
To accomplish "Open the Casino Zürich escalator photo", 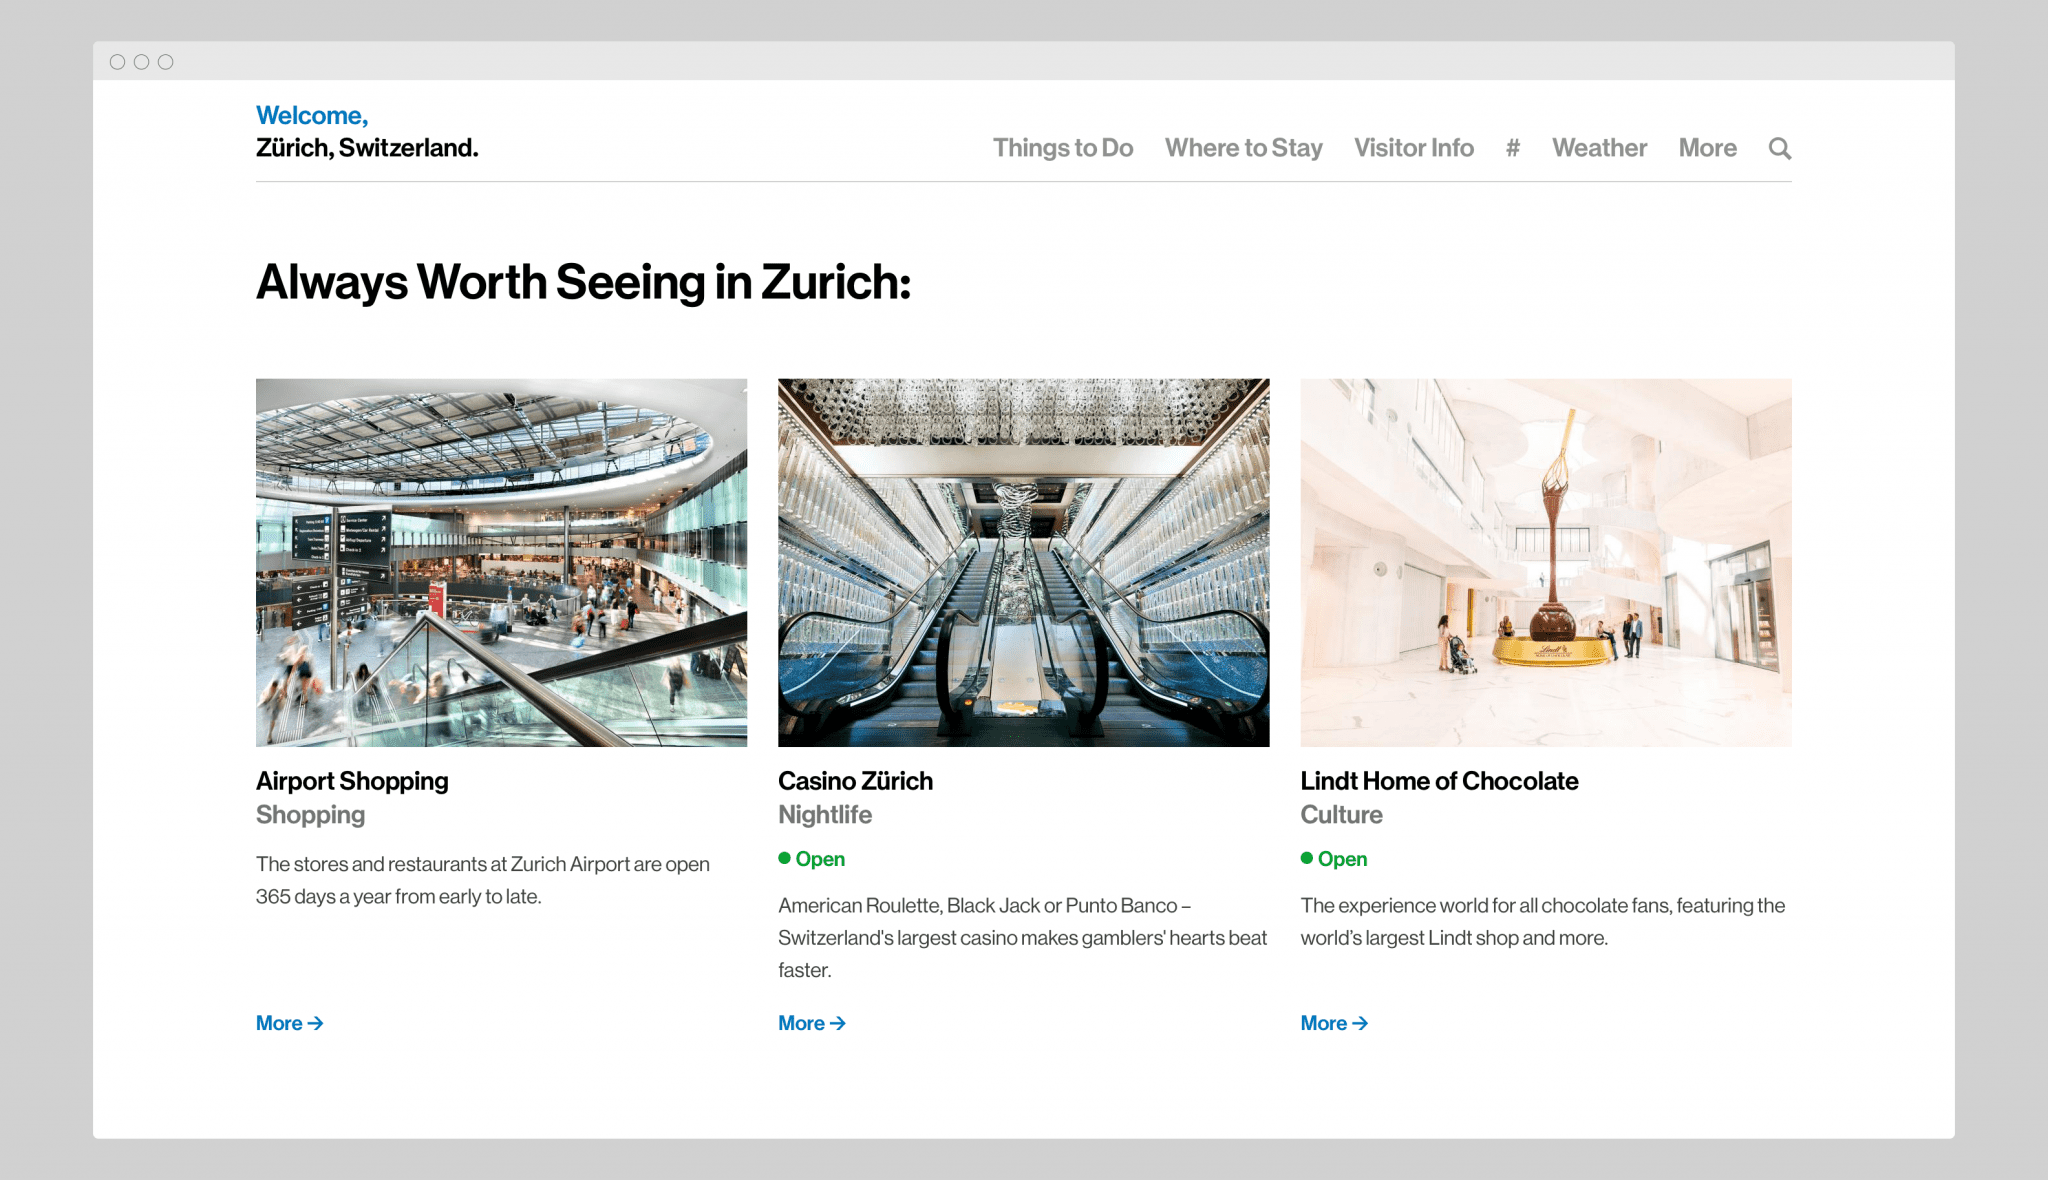I will (x=1023, y=562).
